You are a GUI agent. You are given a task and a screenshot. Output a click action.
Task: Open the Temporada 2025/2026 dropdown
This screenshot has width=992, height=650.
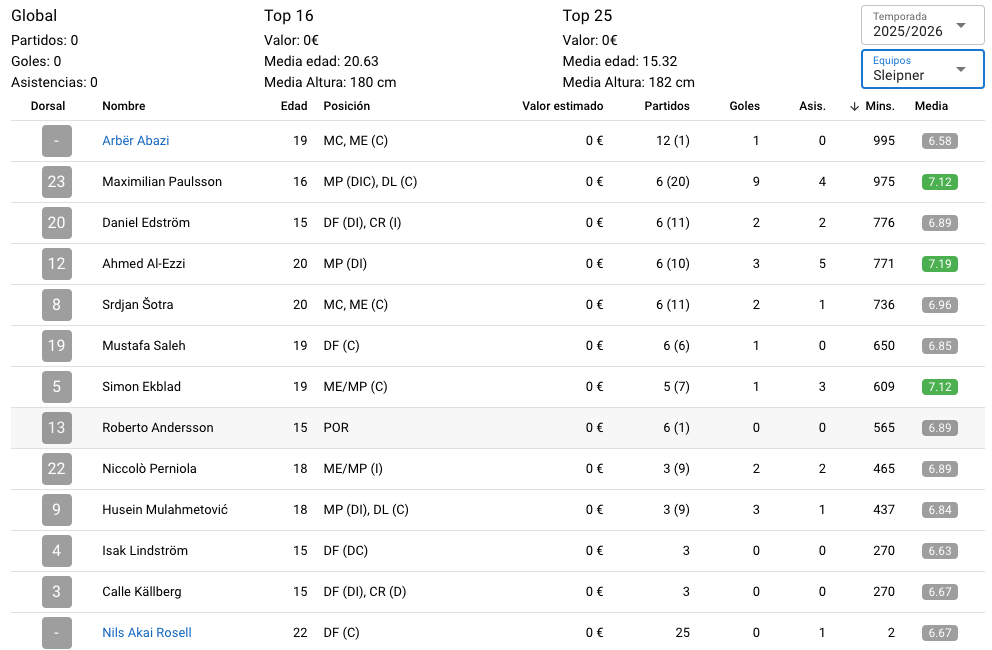(x=922, y=25)
